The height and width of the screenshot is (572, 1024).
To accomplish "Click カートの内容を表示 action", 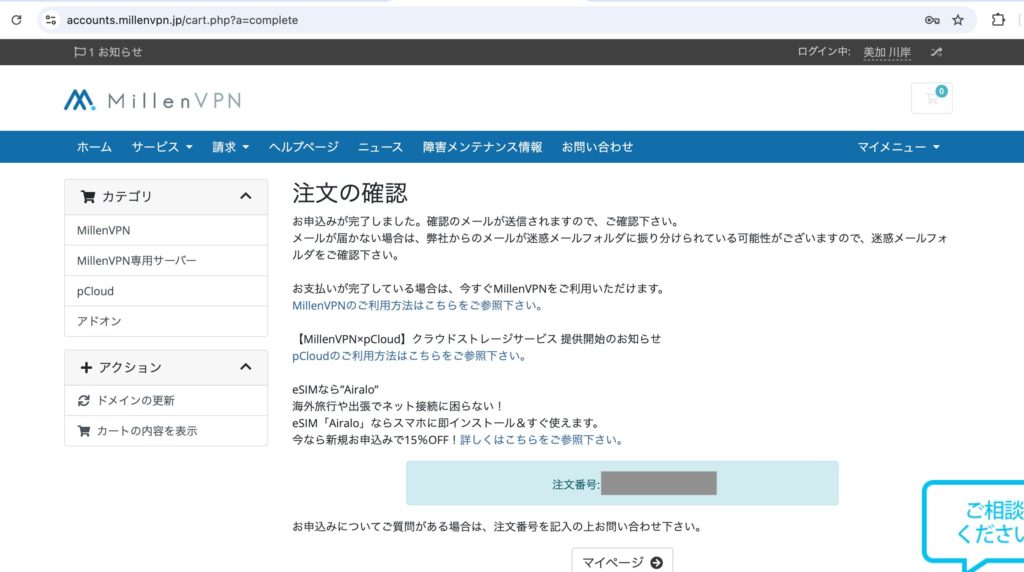I will pos(166,431).
